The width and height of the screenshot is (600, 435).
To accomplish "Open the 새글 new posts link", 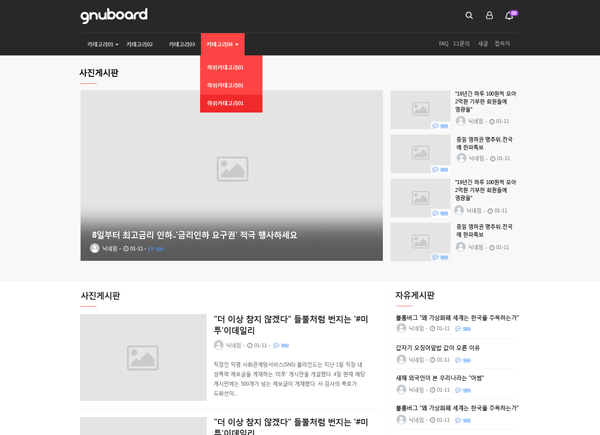I will coord(483,44).
